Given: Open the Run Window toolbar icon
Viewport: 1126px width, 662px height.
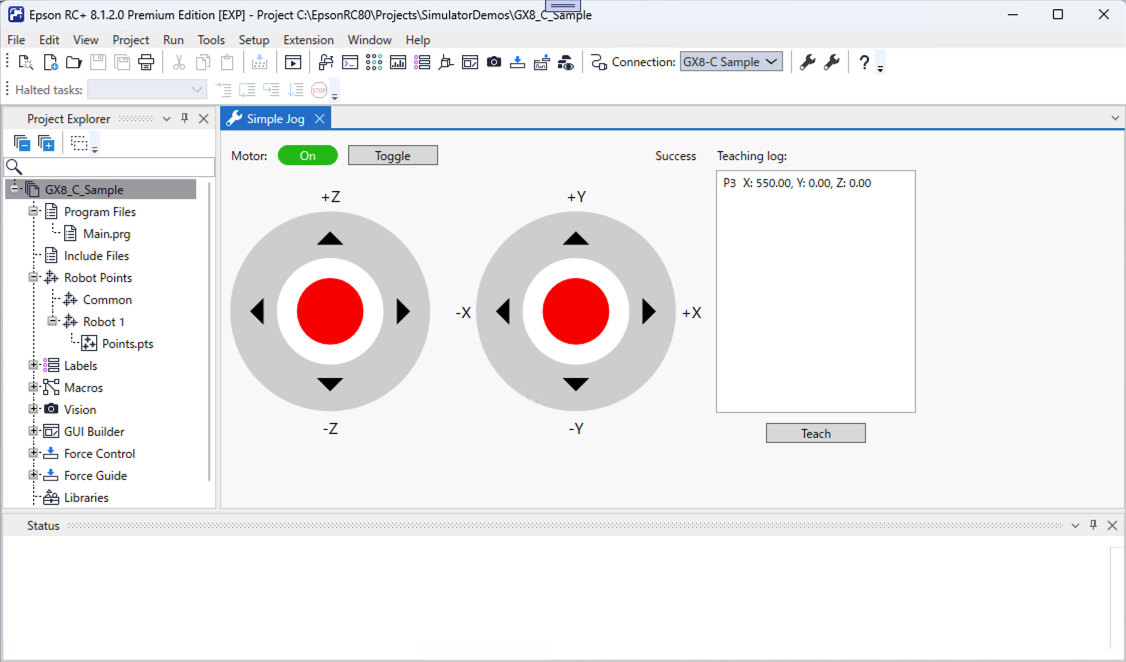Looking at the screenshot, I should pyautogui.click(x=292, y=62).
